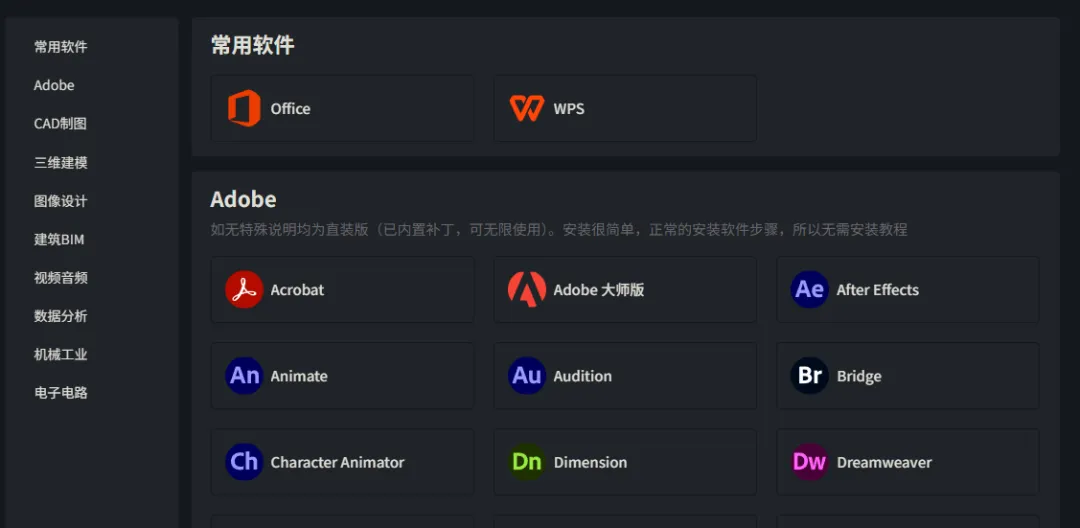Select Adobe in the sidebar menu
Viewport: 1080px width, 528px height.
click(54, 85)
